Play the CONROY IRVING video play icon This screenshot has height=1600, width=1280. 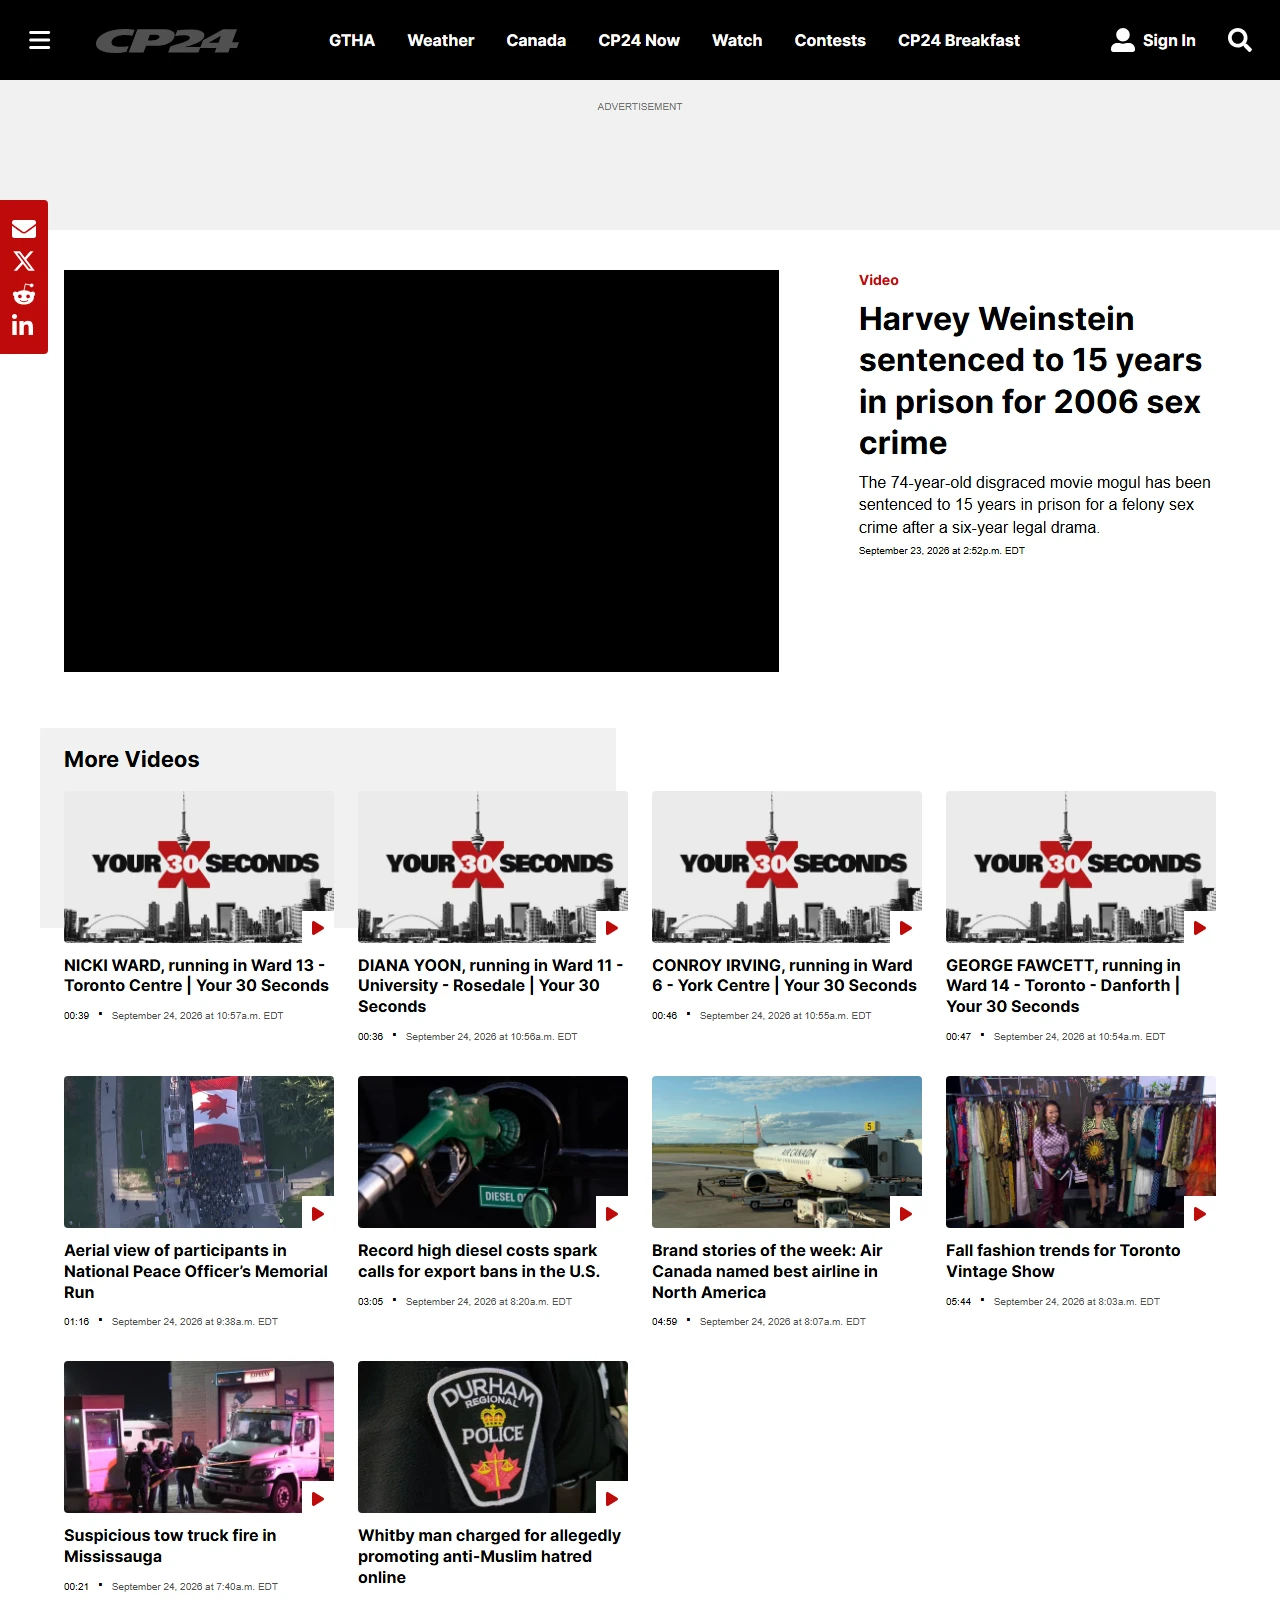point(906,928)
